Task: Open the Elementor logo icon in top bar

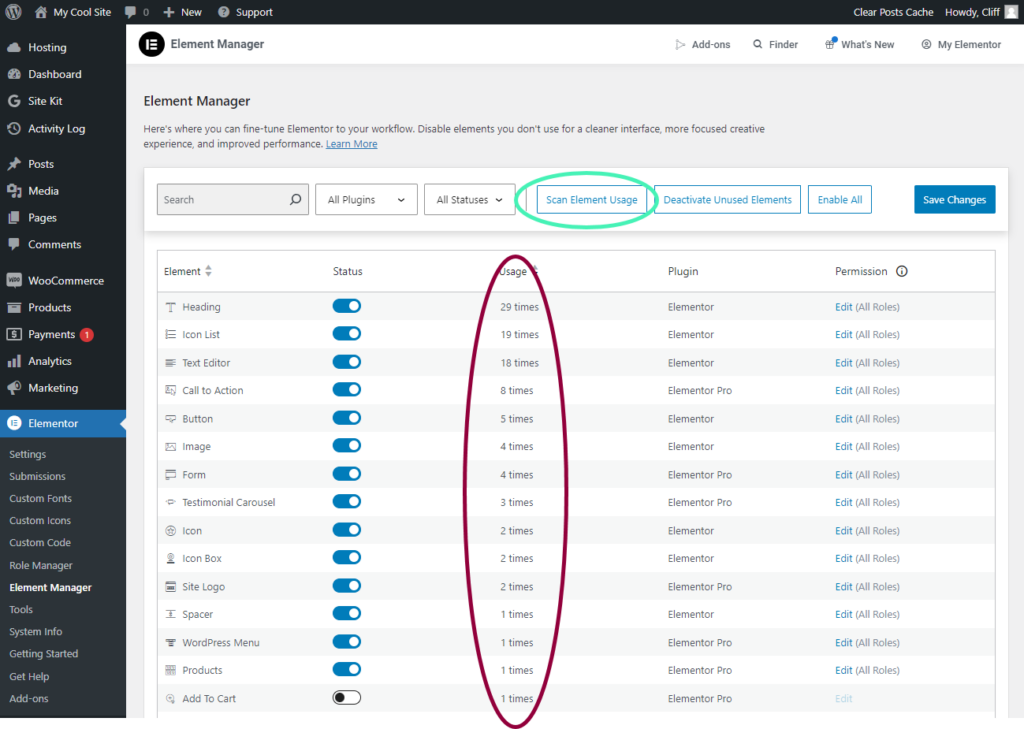Action: pos(151,44)
